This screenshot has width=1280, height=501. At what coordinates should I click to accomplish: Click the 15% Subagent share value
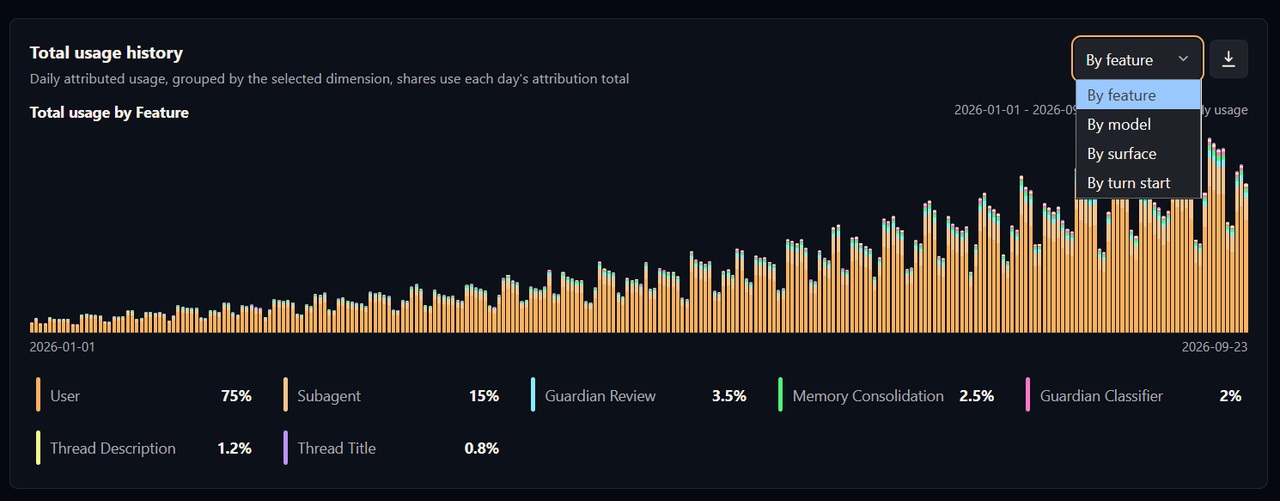pyautogui.click(x=484, y=396)
